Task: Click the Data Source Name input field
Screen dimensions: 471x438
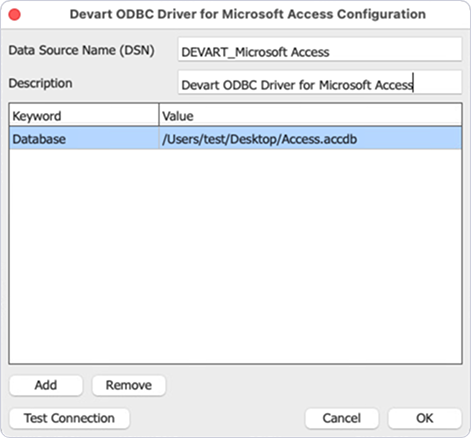Action: [x=320, y=49]
